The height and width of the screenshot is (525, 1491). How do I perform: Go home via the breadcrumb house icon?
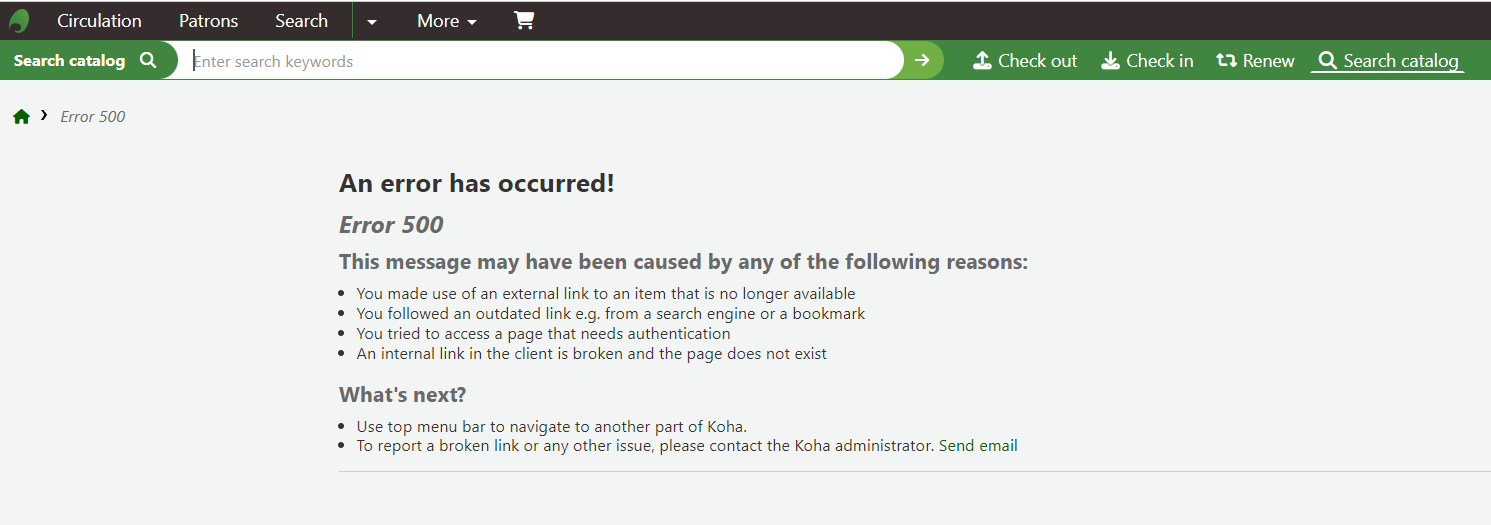click(x=21, y=117)
